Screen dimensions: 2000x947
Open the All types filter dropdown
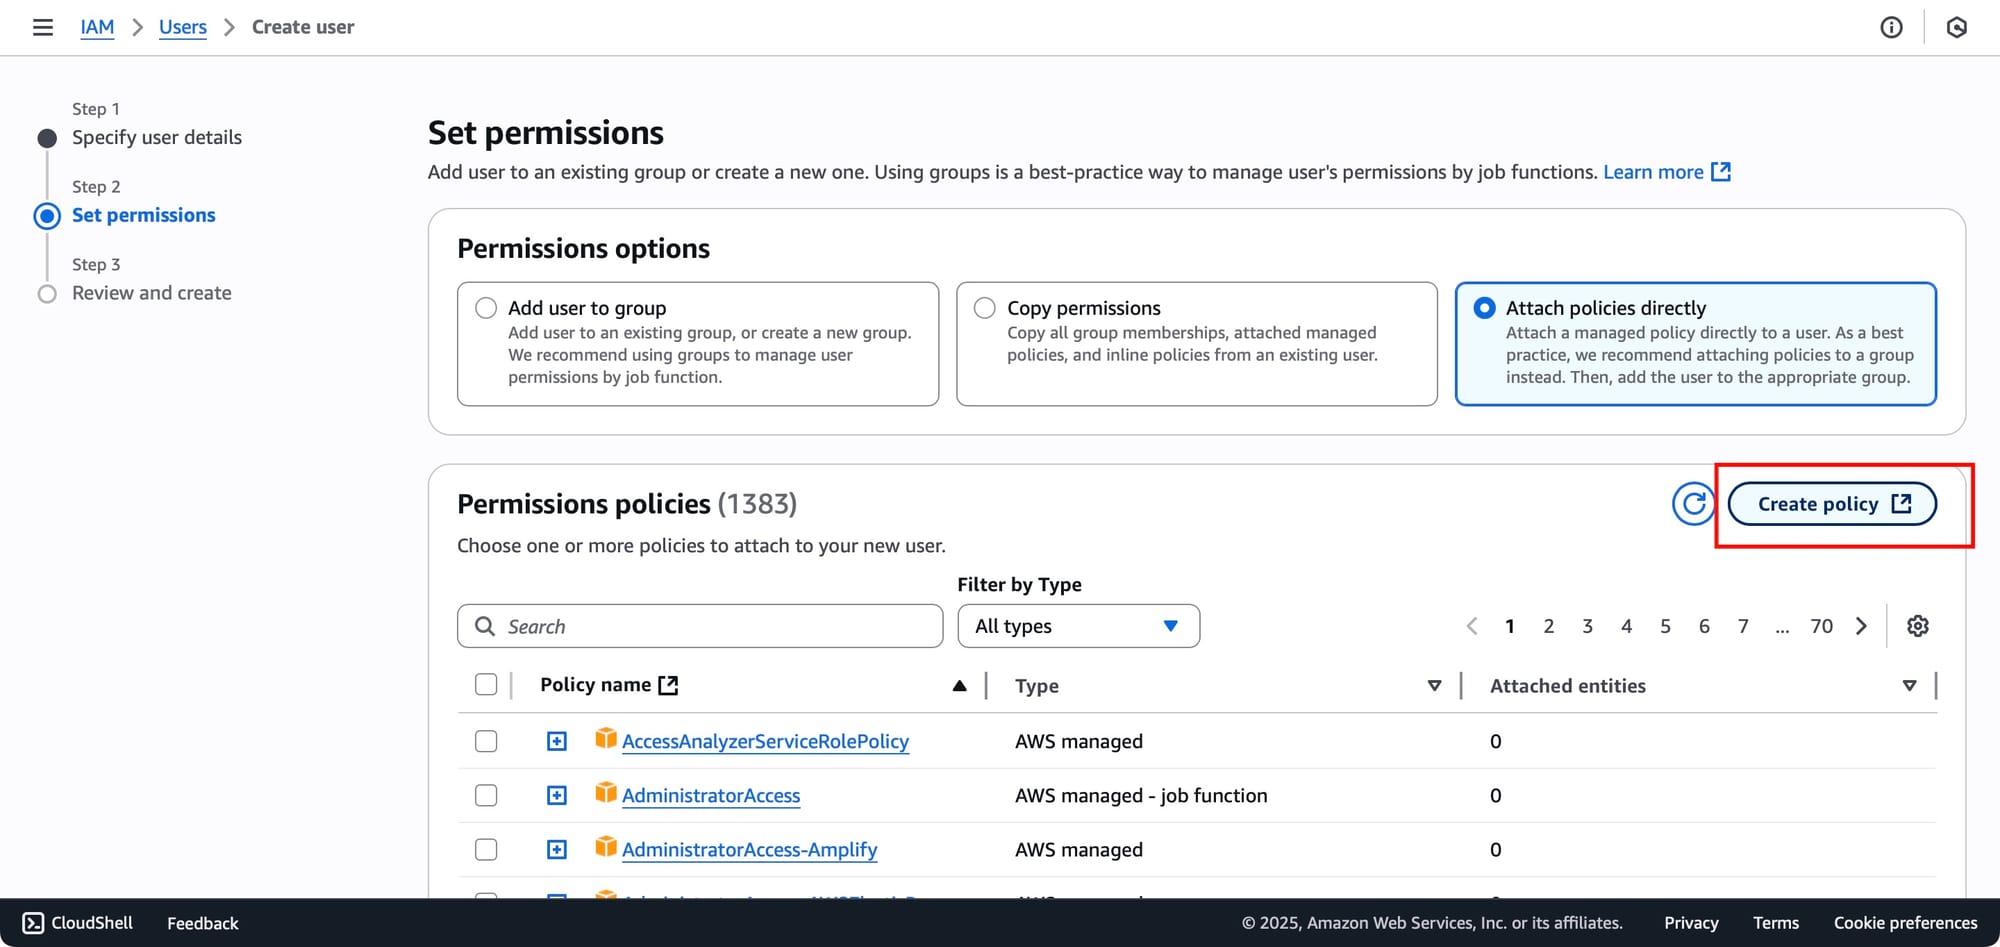click(1078, 626)
